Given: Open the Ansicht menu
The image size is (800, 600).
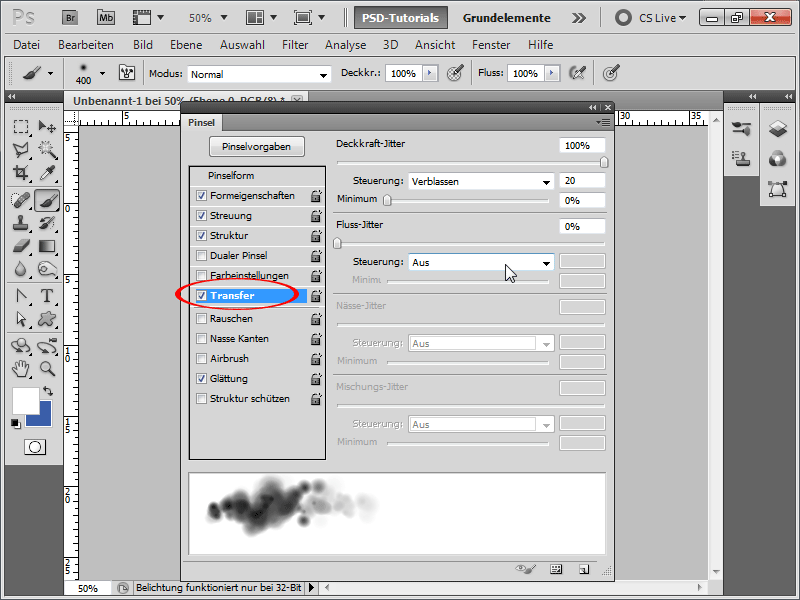Looking at the screenshot, I should 435,45.
